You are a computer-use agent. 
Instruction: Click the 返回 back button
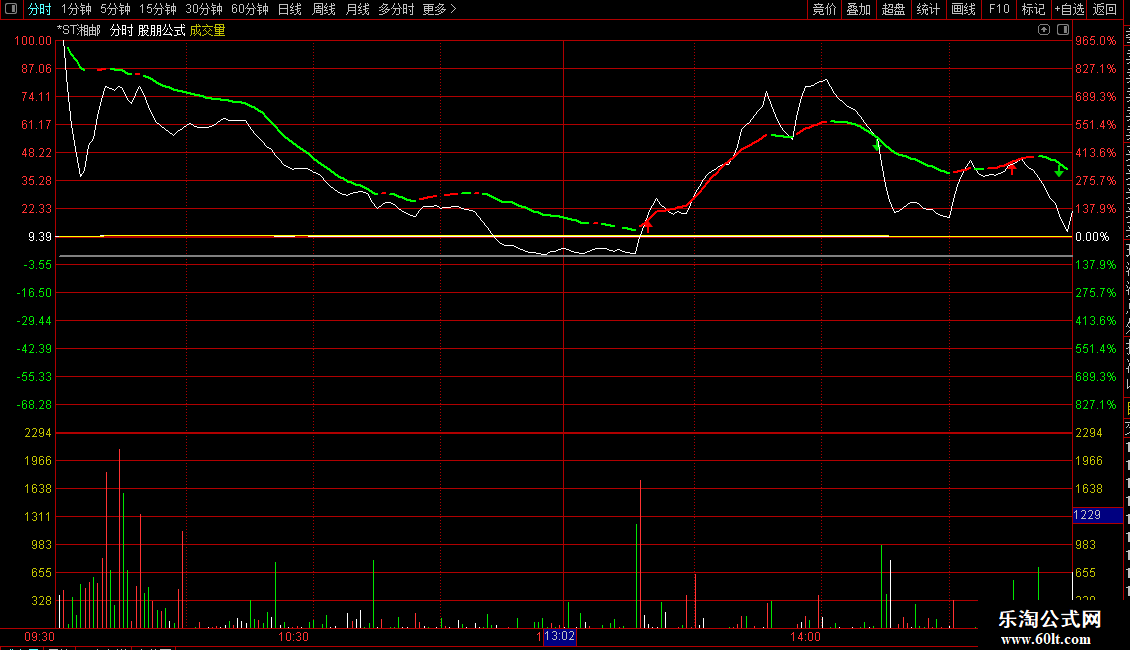(x=1104, y=9)
